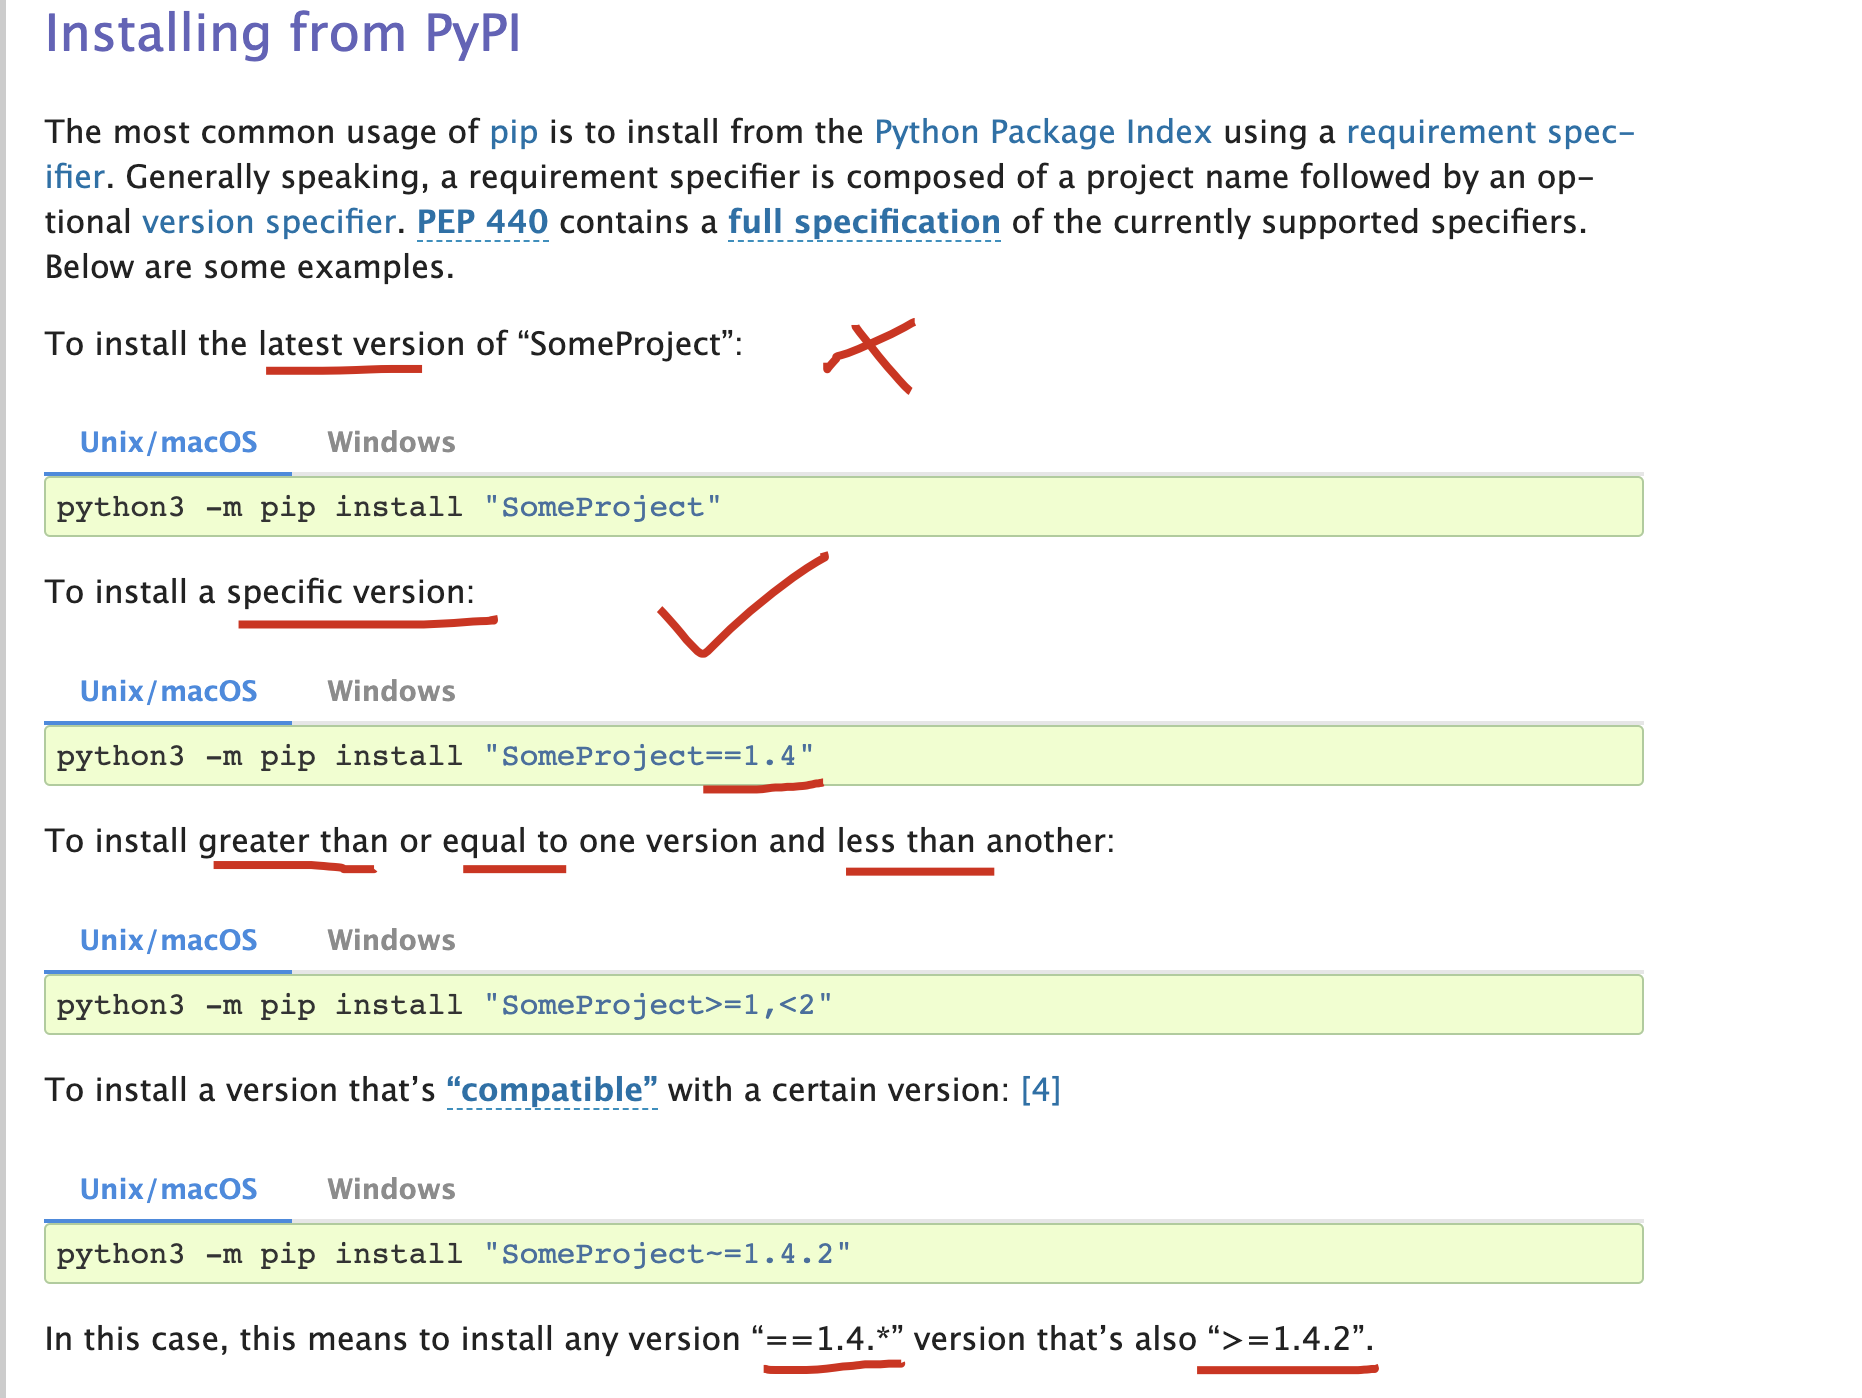Open the pip hyperlink
The width and height of the screenshot is (1862, 1398).
click(514, 131)
